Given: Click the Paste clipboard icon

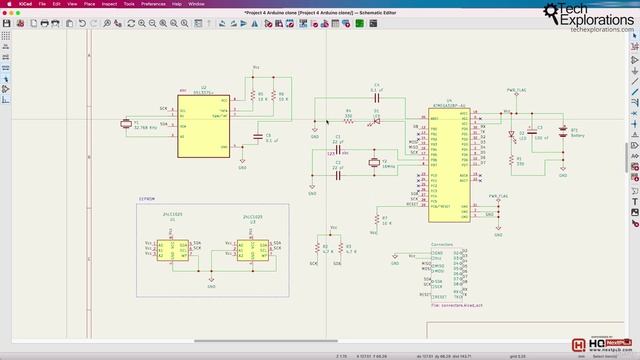Looking at the screenshot, I should (x=69, y=23).
